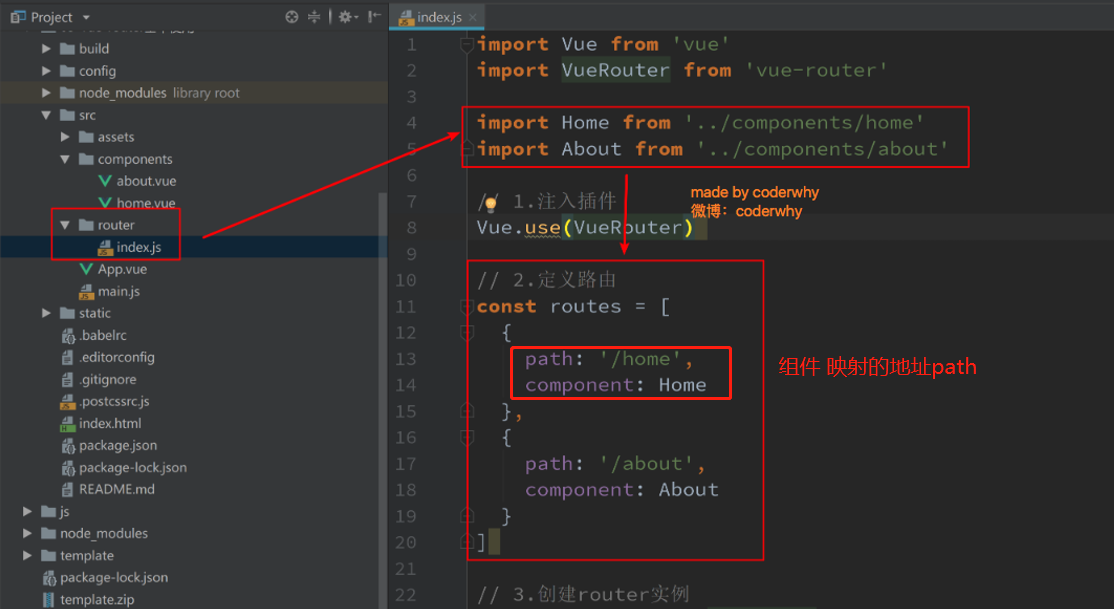Image resolution: width=1114 pixels, height=609 pixels.
Task: Click the index.html file icon
Action: pos(67,424)
